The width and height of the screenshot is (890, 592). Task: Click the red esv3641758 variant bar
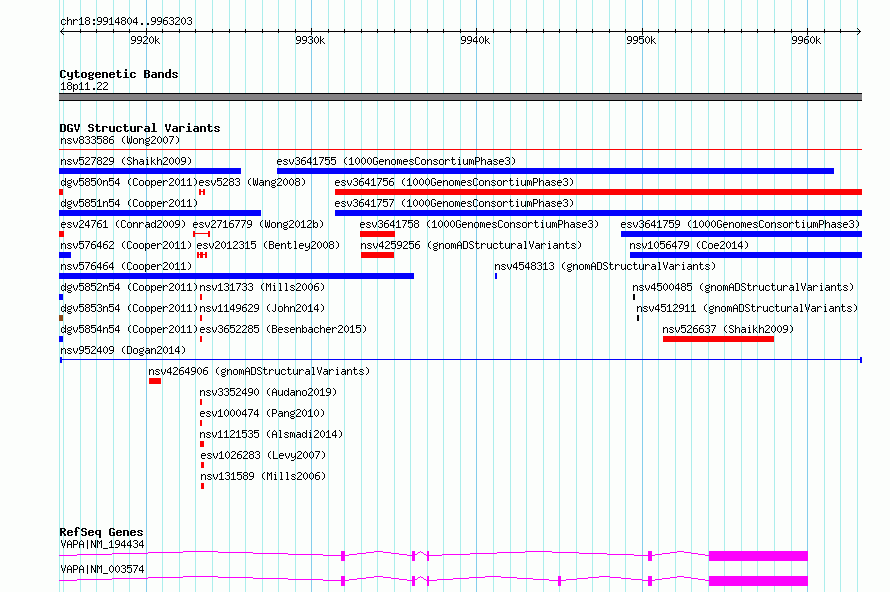point(377,234)
